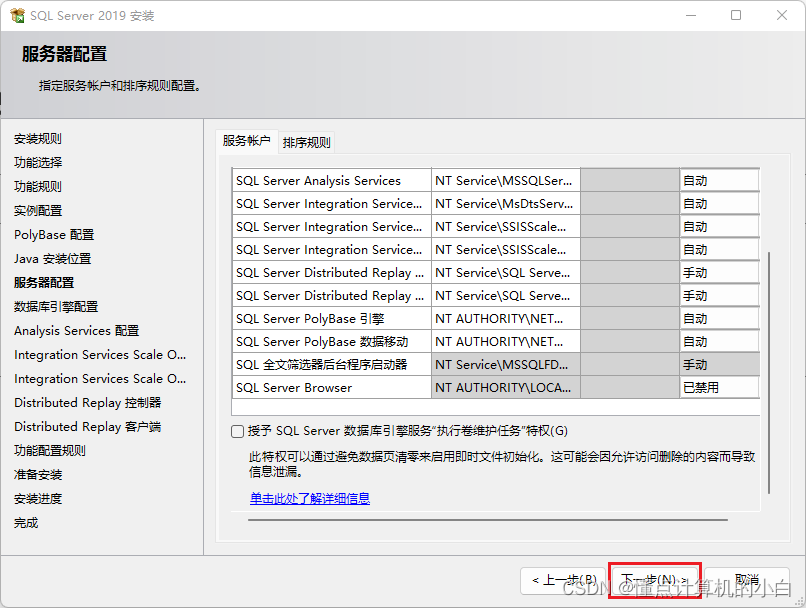Screen dimensions: 806x608
Task: Click password cell of SQL Server PolyBase 引擎 row
Action: tap(630, 319)
